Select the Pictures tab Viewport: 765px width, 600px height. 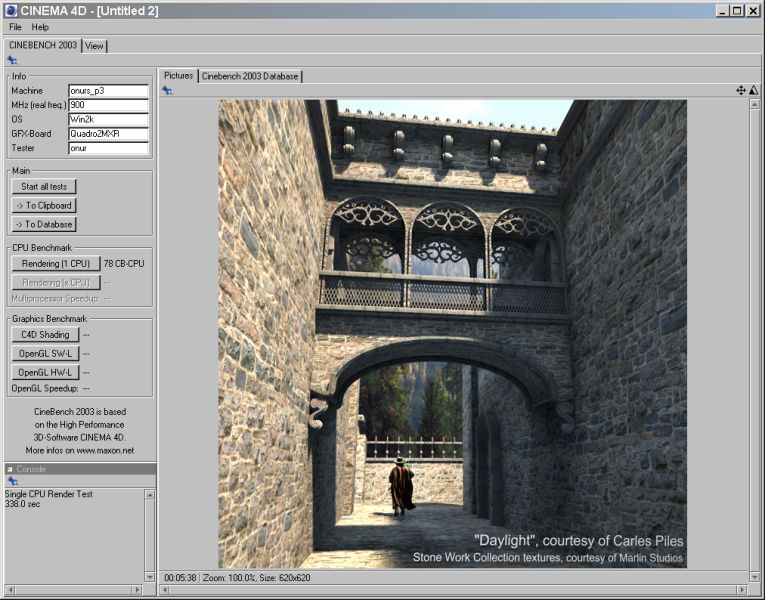179,76
